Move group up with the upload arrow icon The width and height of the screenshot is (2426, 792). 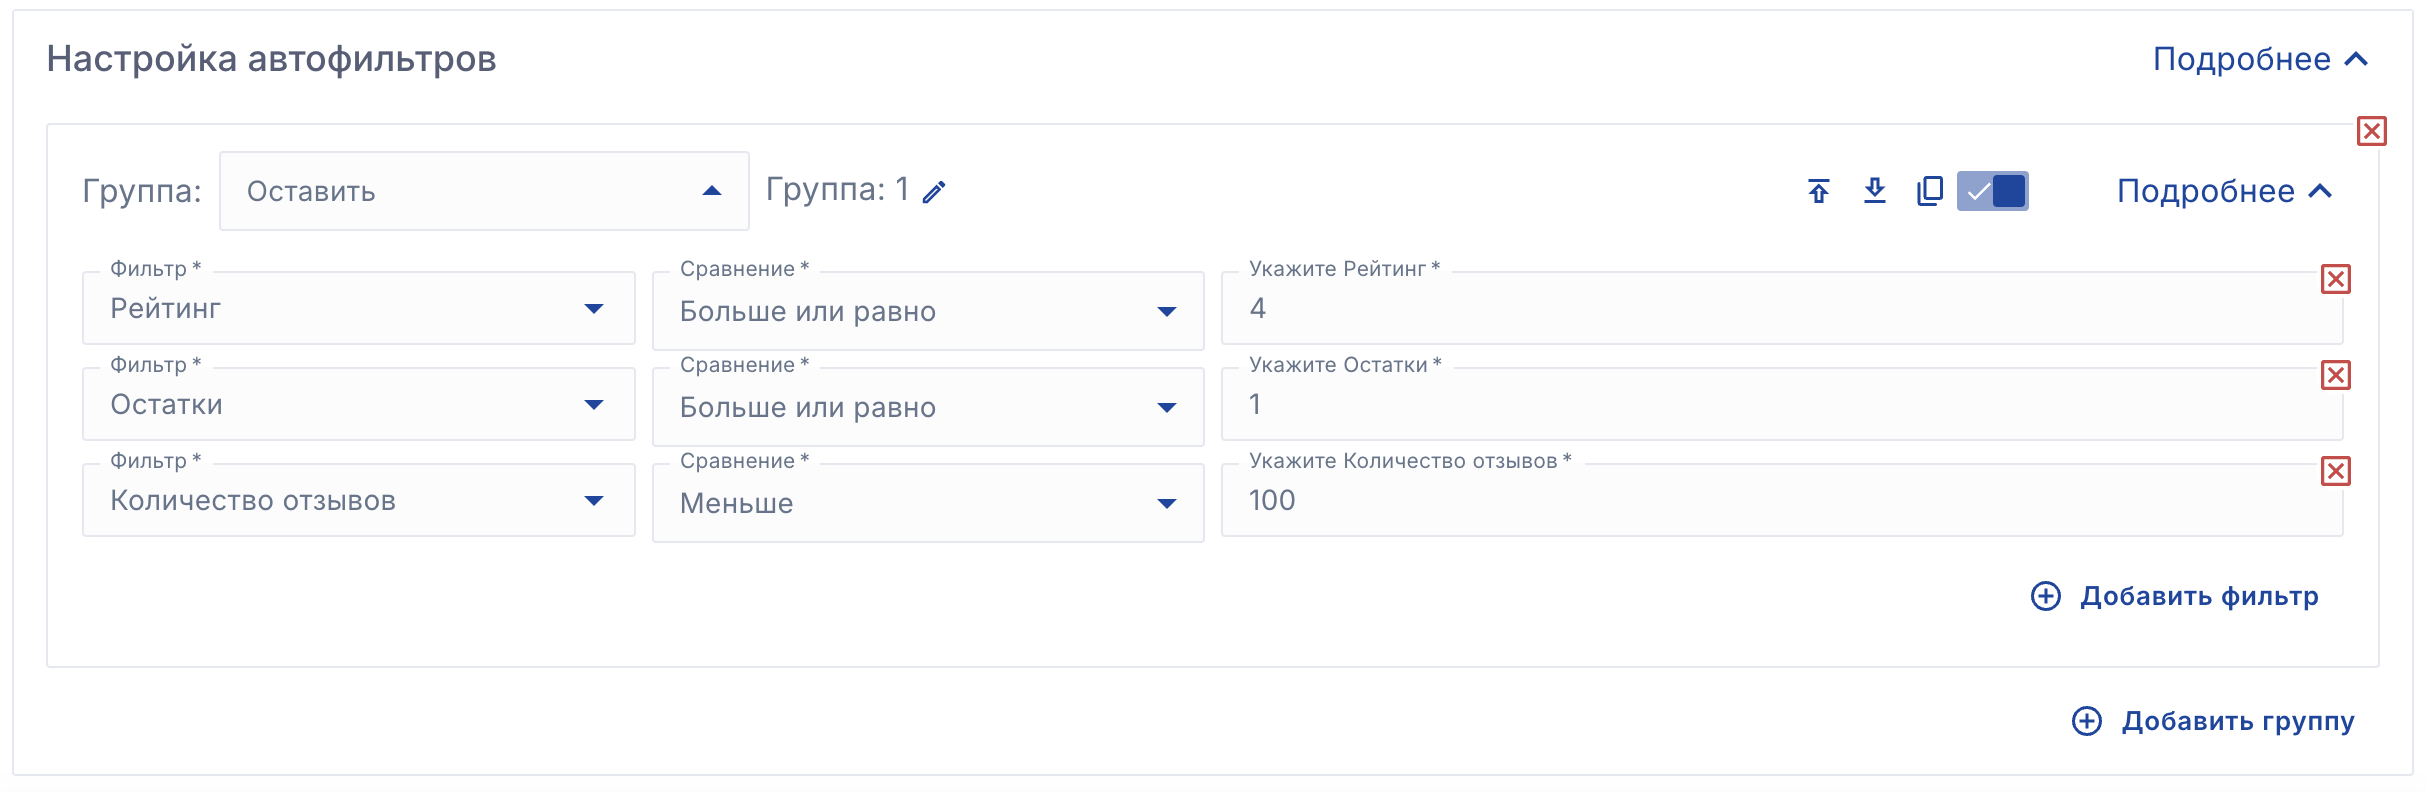(x=1819, y=191)
